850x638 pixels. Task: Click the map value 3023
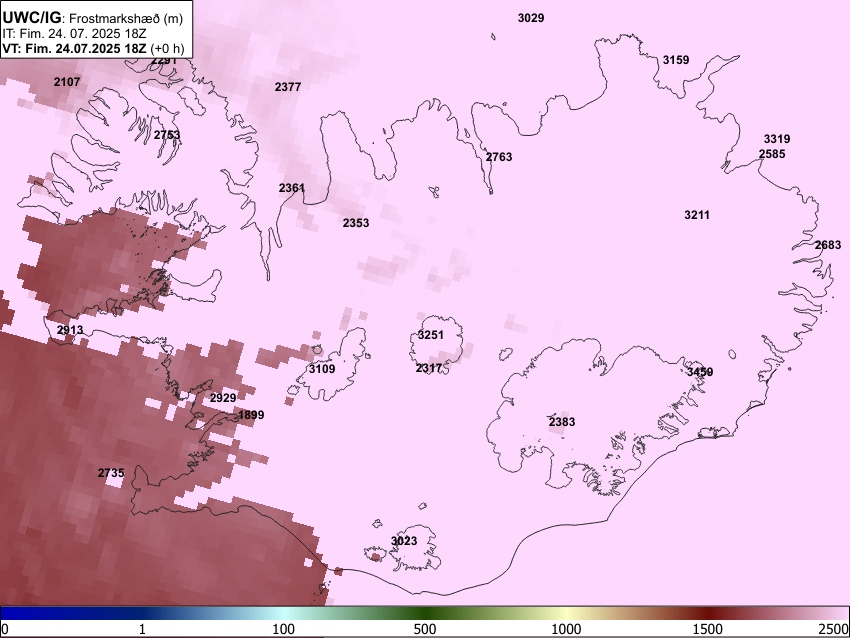point(404,541)
